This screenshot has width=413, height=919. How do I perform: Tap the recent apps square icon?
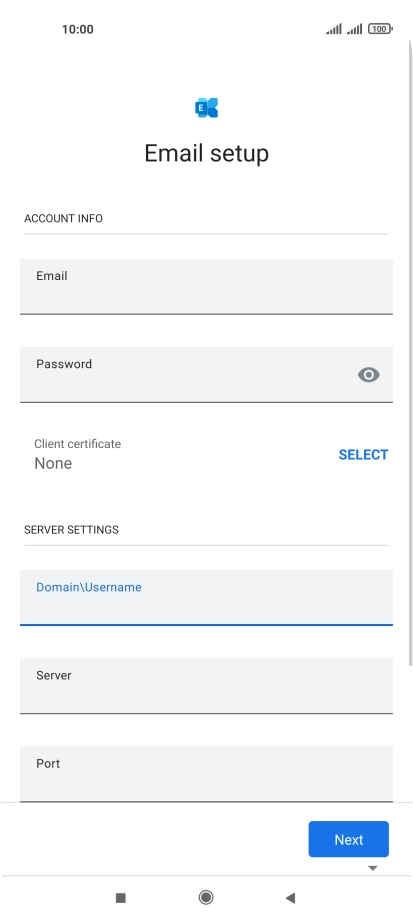(121, 897)
